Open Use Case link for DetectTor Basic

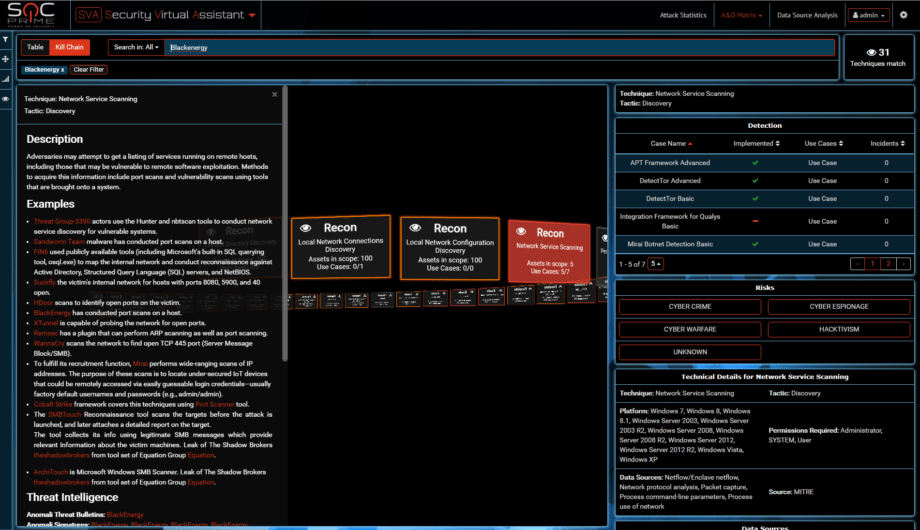pyautogui.click(x=822, y=198)
